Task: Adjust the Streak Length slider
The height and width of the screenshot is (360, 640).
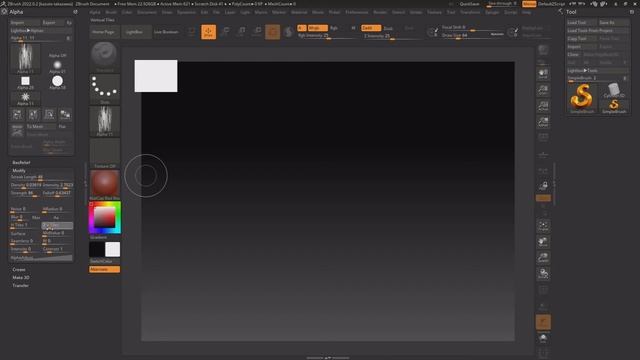Action: (42, 177)
